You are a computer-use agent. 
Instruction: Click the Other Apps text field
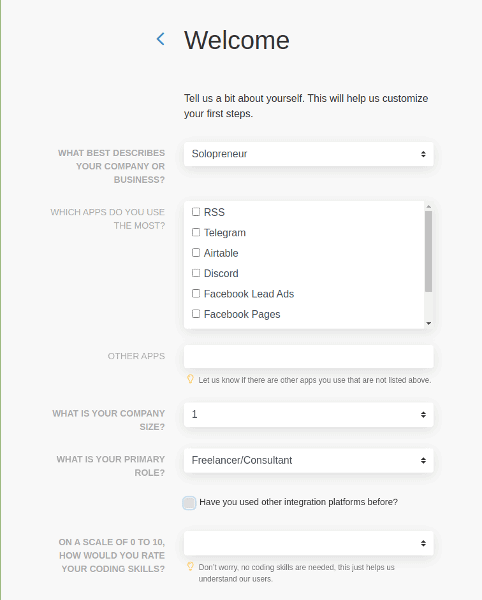309,357
